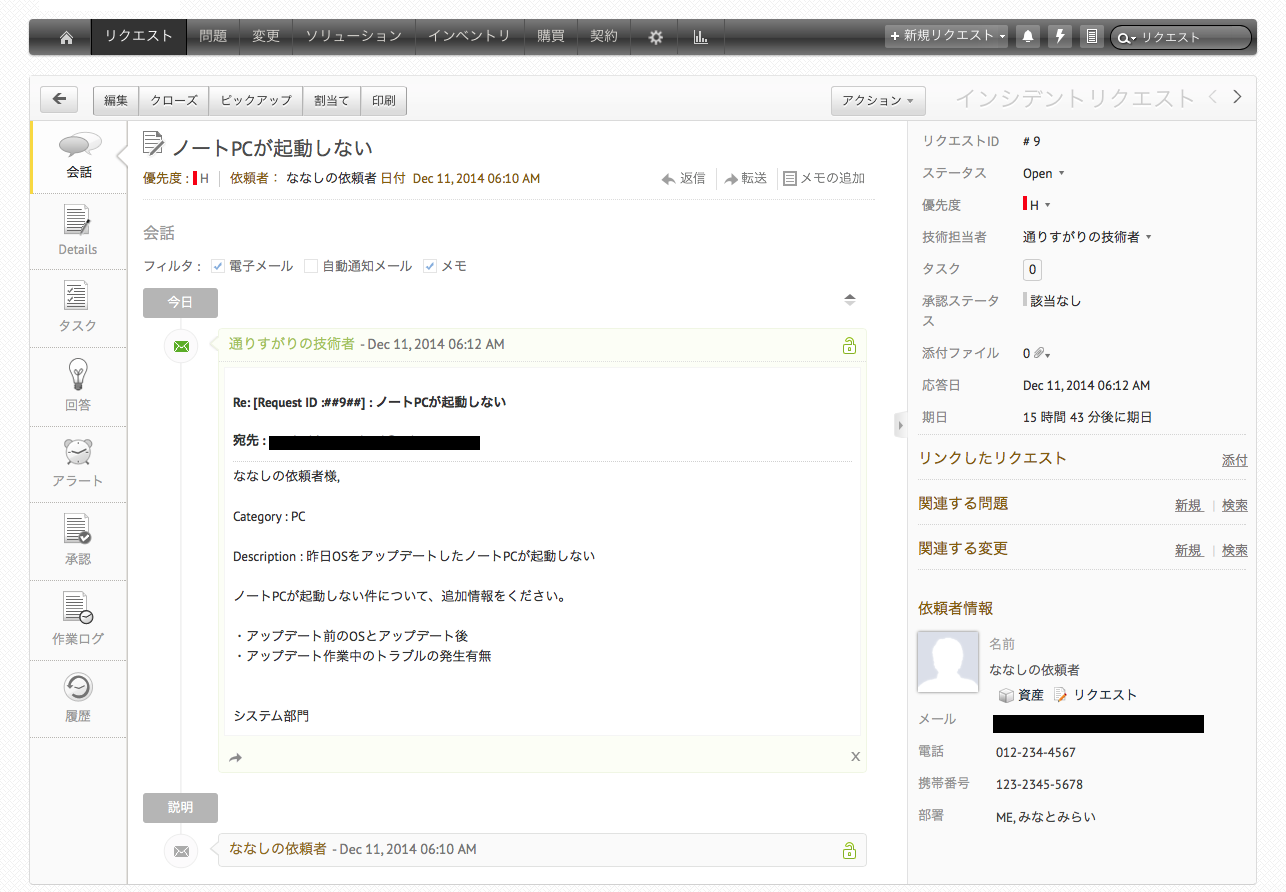Image resolution: width=1286 pixels, height=892 pixels.
Task: Open the document list icon in top bar
Action: [x=1092, y=37]
